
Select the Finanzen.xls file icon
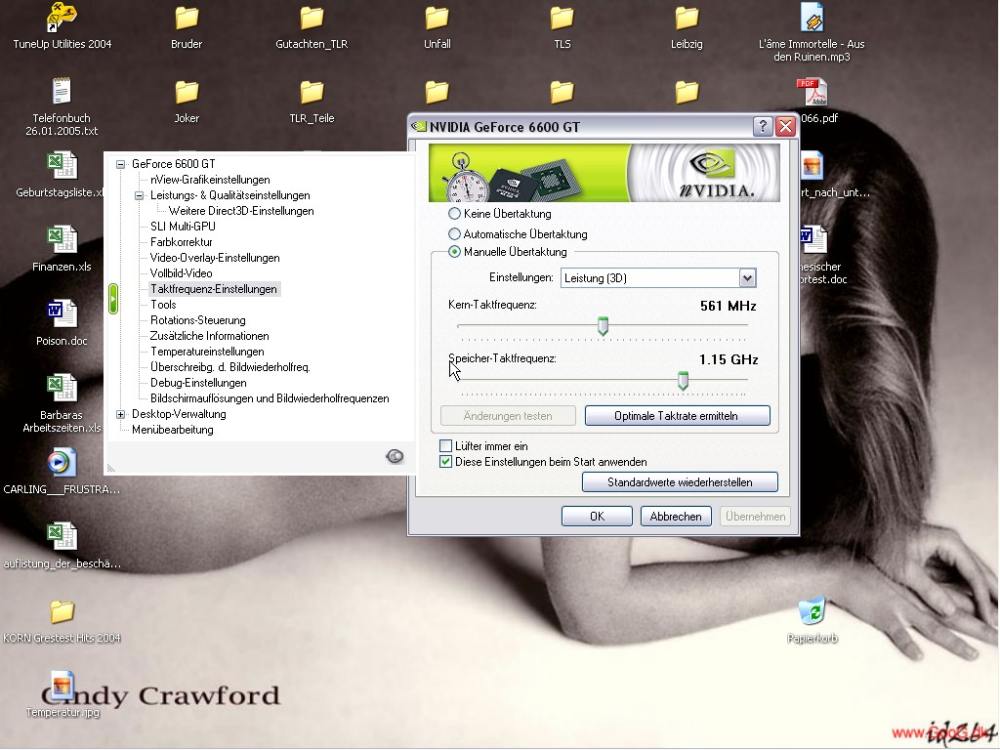point(62,240)
